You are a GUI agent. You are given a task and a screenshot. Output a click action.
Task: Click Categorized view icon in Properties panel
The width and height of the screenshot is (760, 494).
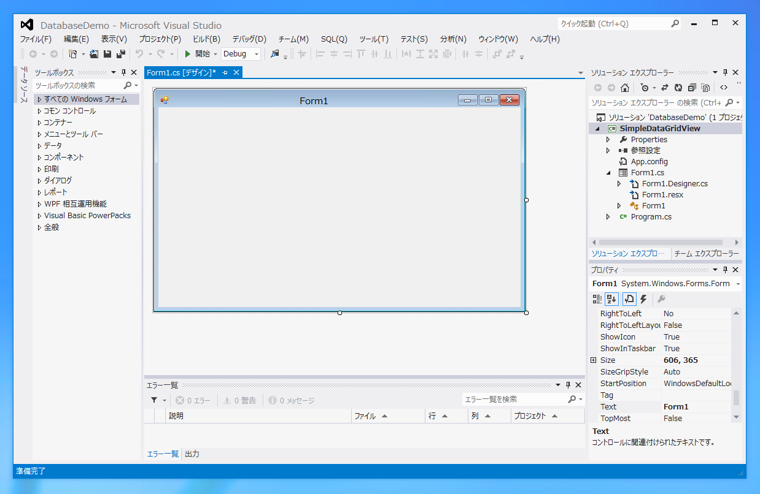click(597, 299)
